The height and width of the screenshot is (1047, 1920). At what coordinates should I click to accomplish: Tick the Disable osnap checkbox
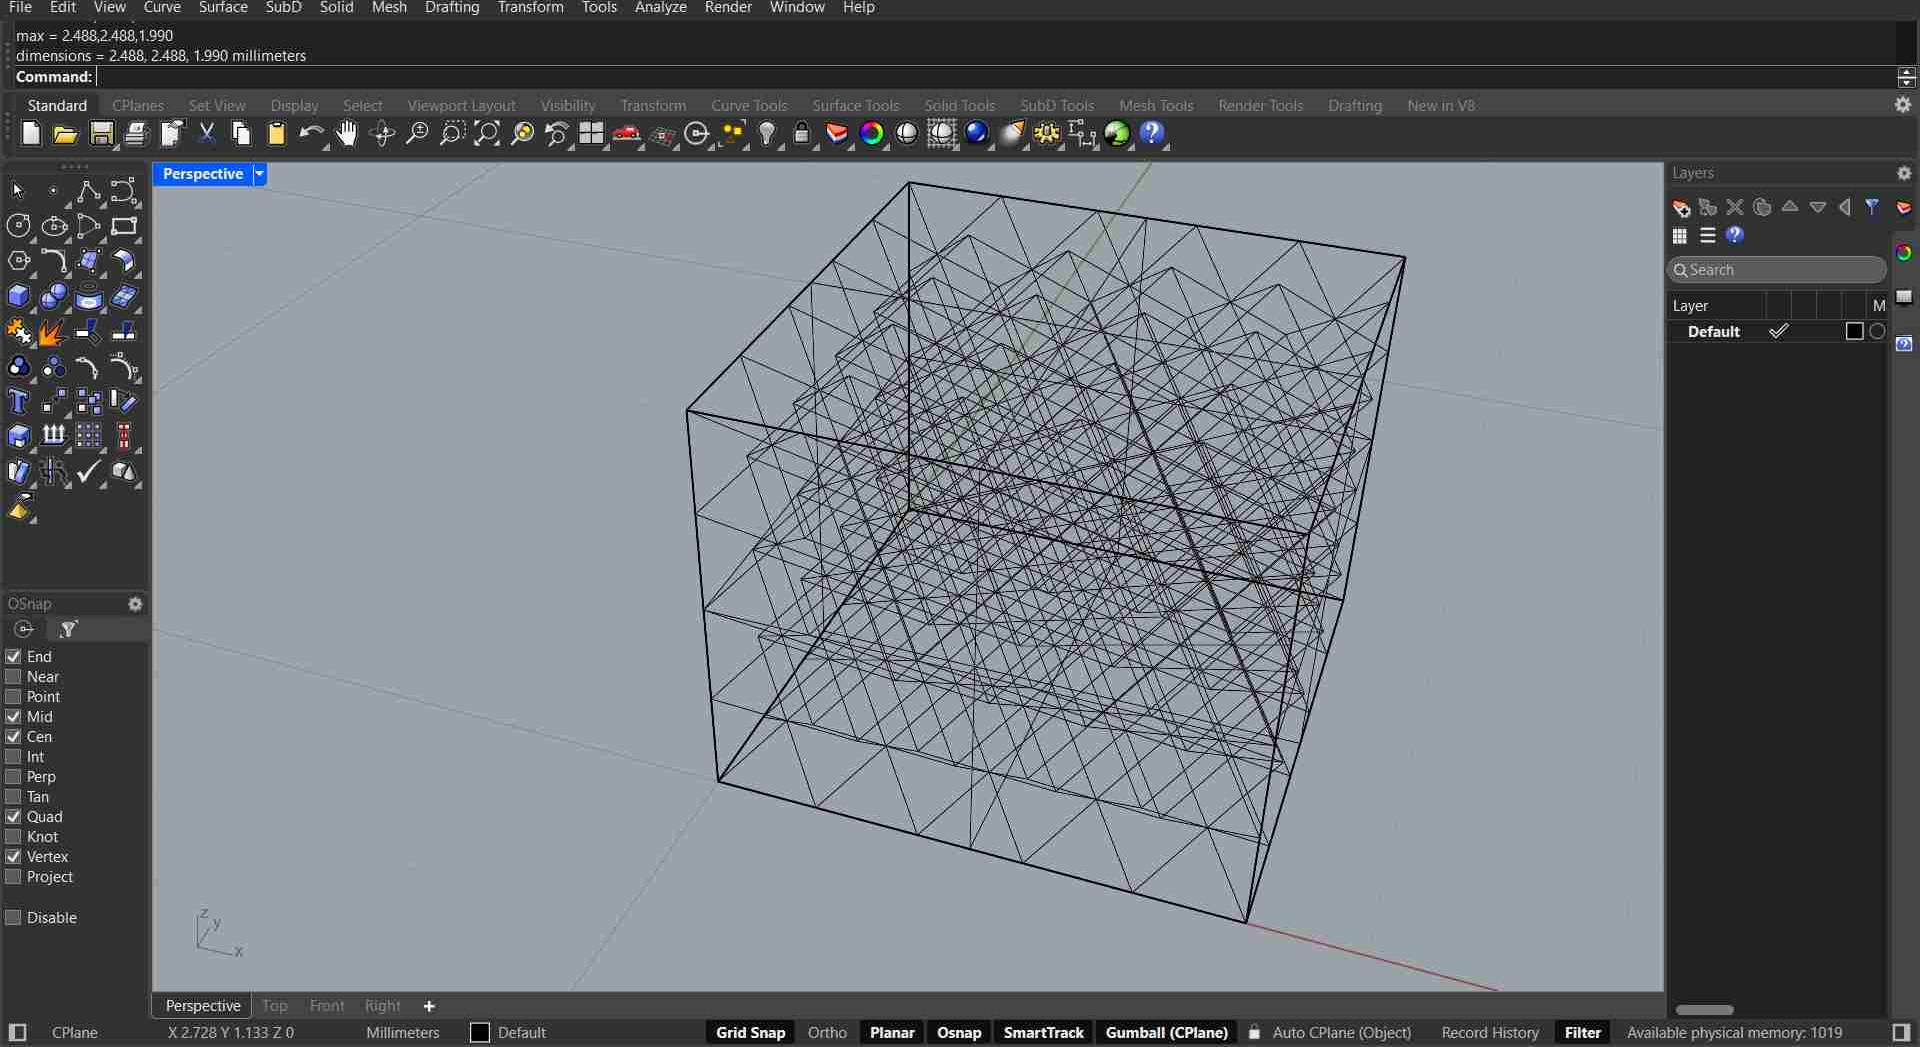click(14, 918)
